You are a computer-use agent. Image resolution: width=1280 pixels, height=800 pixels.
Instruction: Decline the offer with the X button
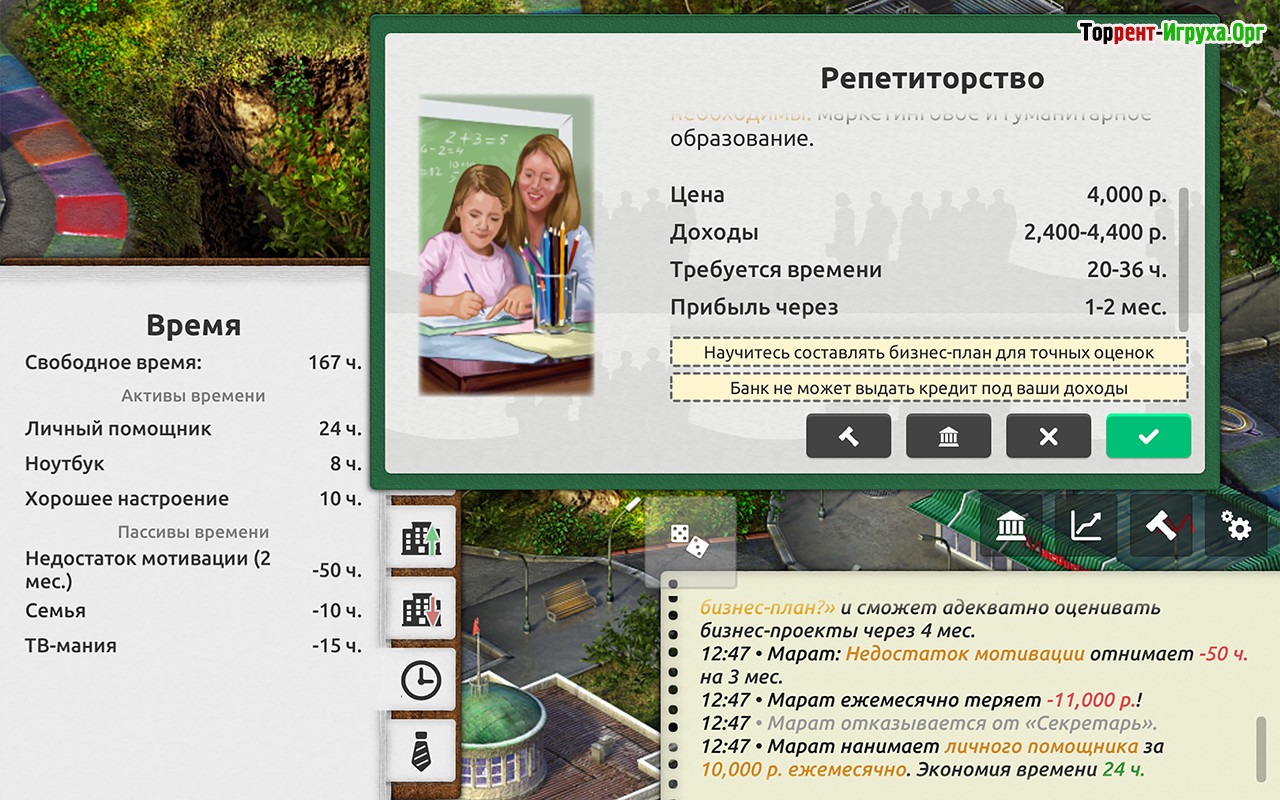1048,437
